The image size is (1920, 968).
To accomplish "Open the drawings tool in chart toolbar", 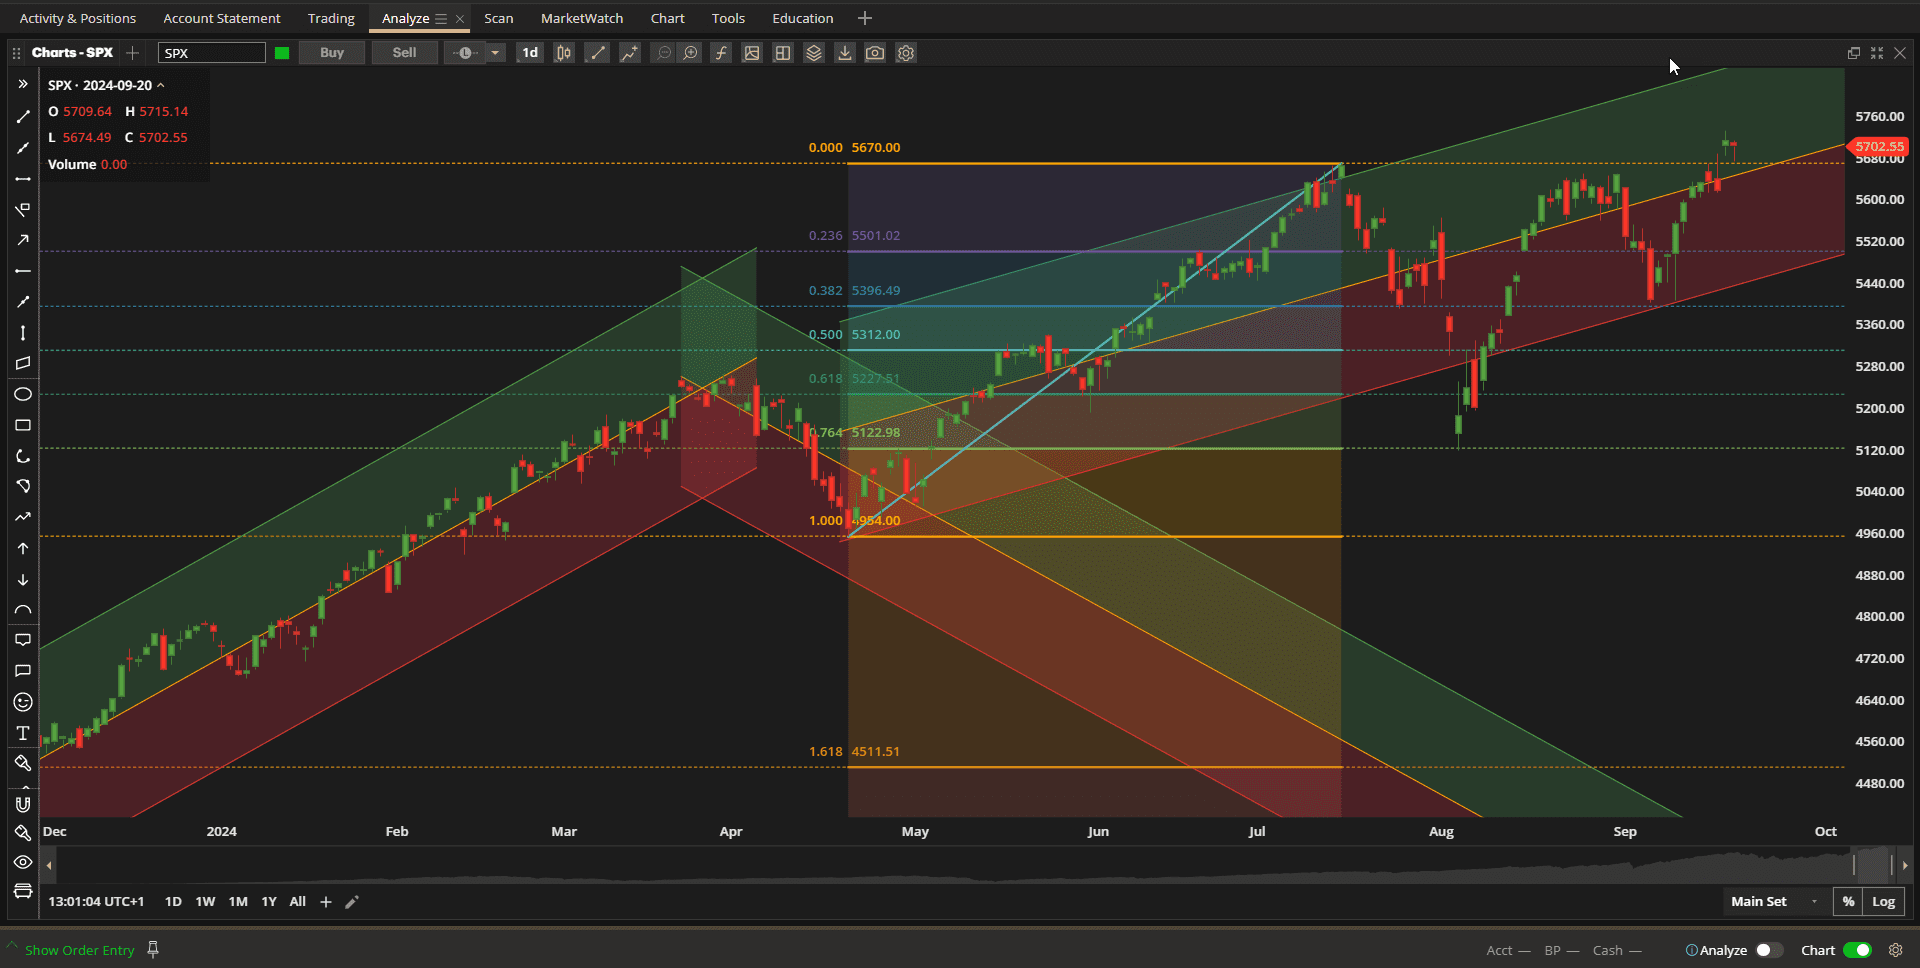I will [x=597, y=53].
